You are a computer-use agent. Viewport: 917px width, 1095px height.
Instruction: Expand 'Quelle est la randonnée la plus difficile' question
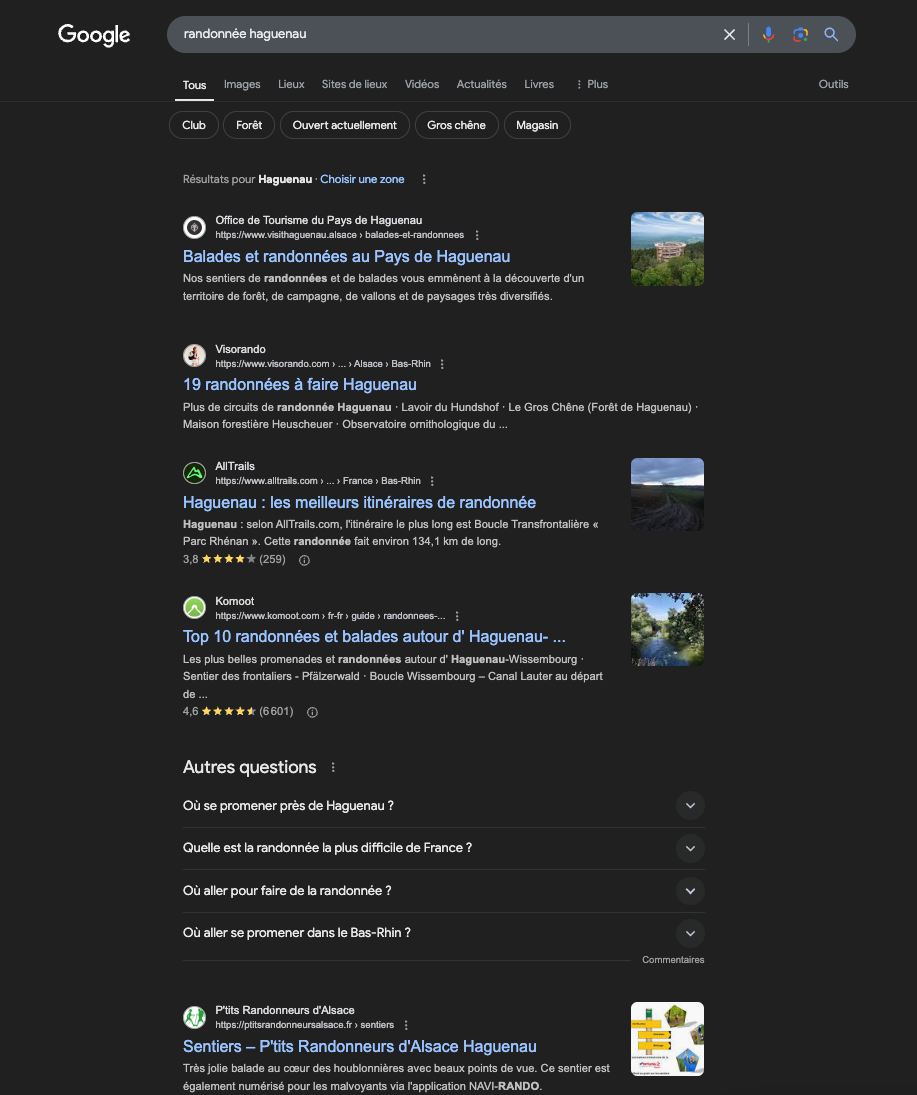point(443,848)
